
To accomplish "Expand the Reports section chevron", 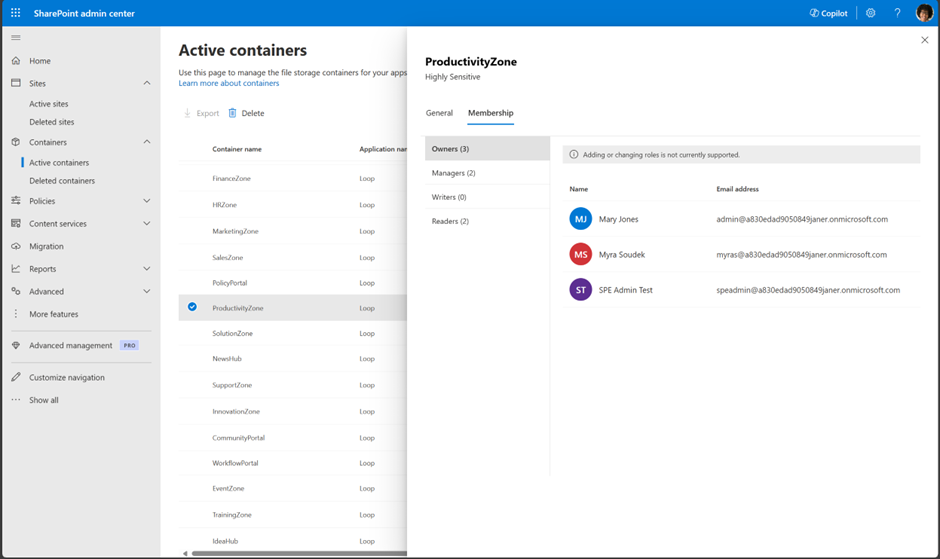I will [147, 269].
